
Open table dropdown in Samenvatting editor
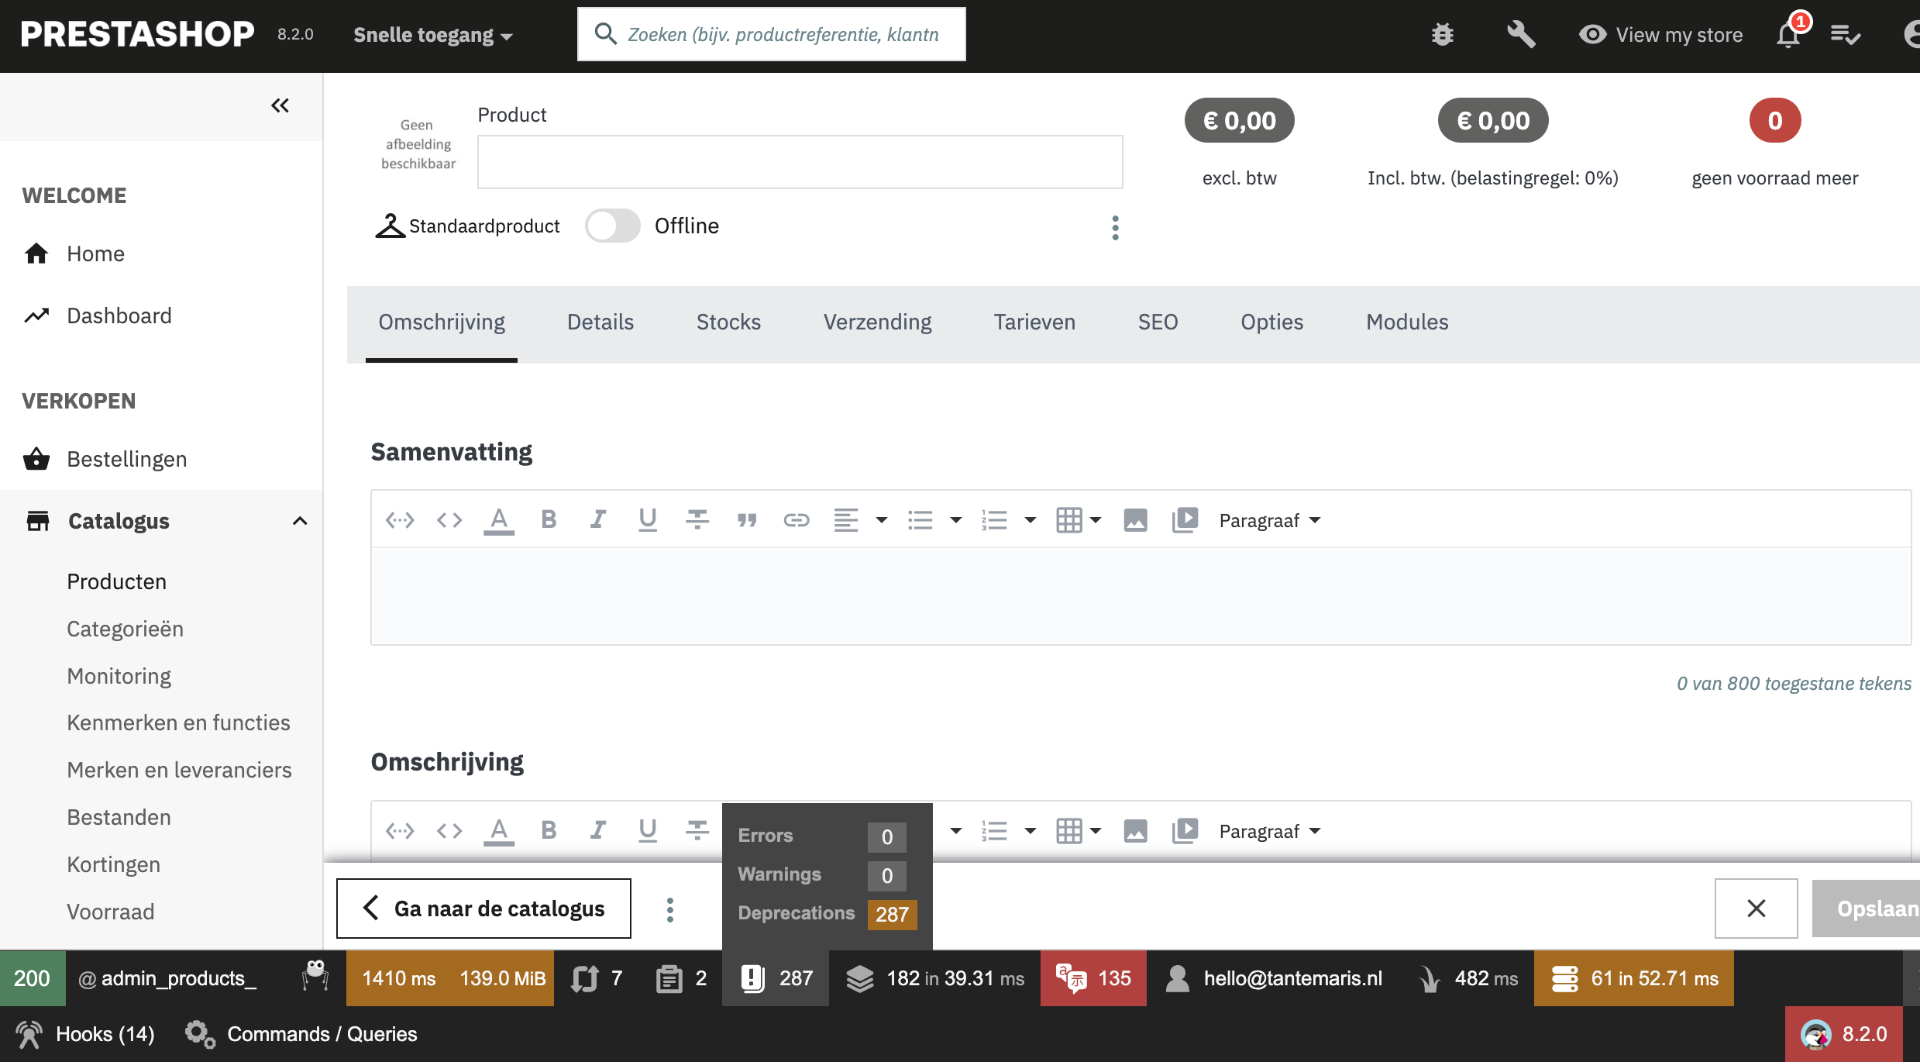pos(1078,520)
